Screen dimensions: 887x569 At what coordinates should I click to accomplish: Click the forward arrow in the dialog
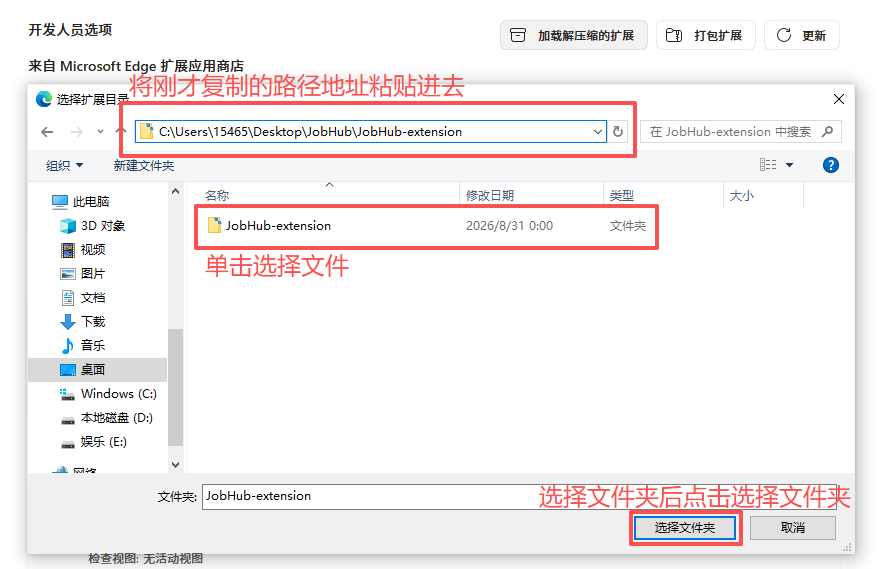77,132
